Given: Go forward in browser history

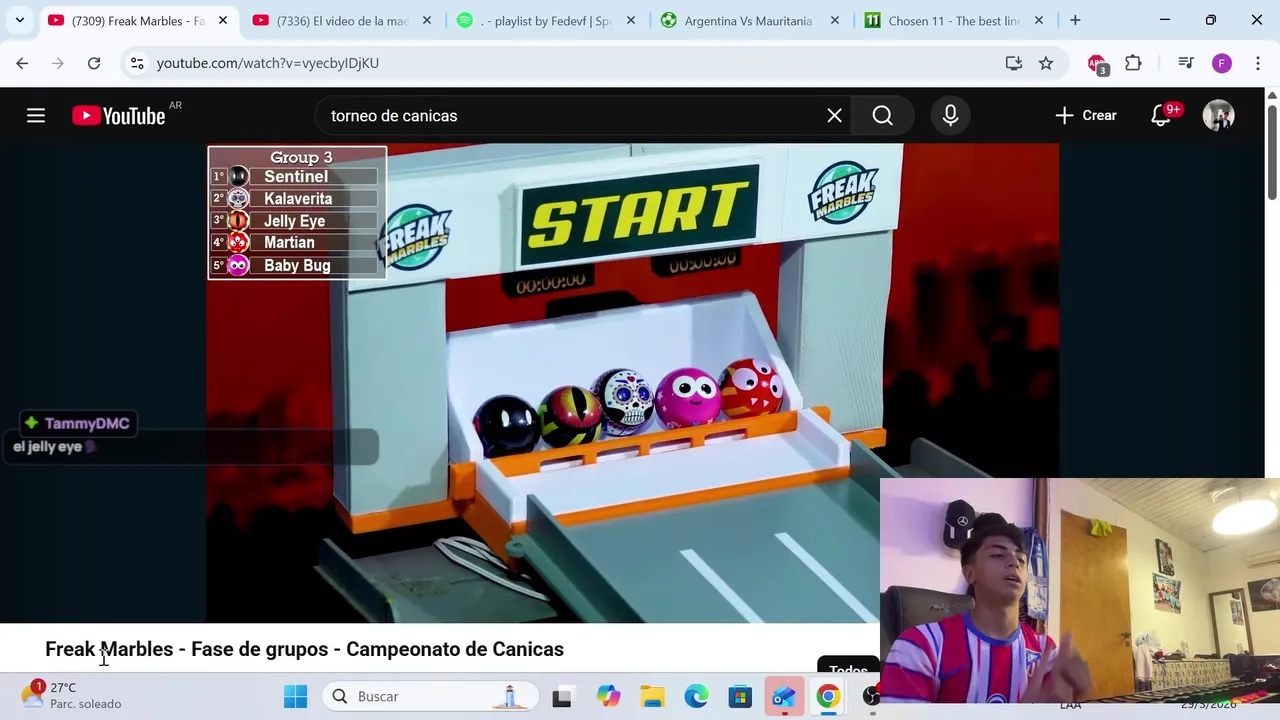Looking at the screenshot, I should click(x=58, y=63).
